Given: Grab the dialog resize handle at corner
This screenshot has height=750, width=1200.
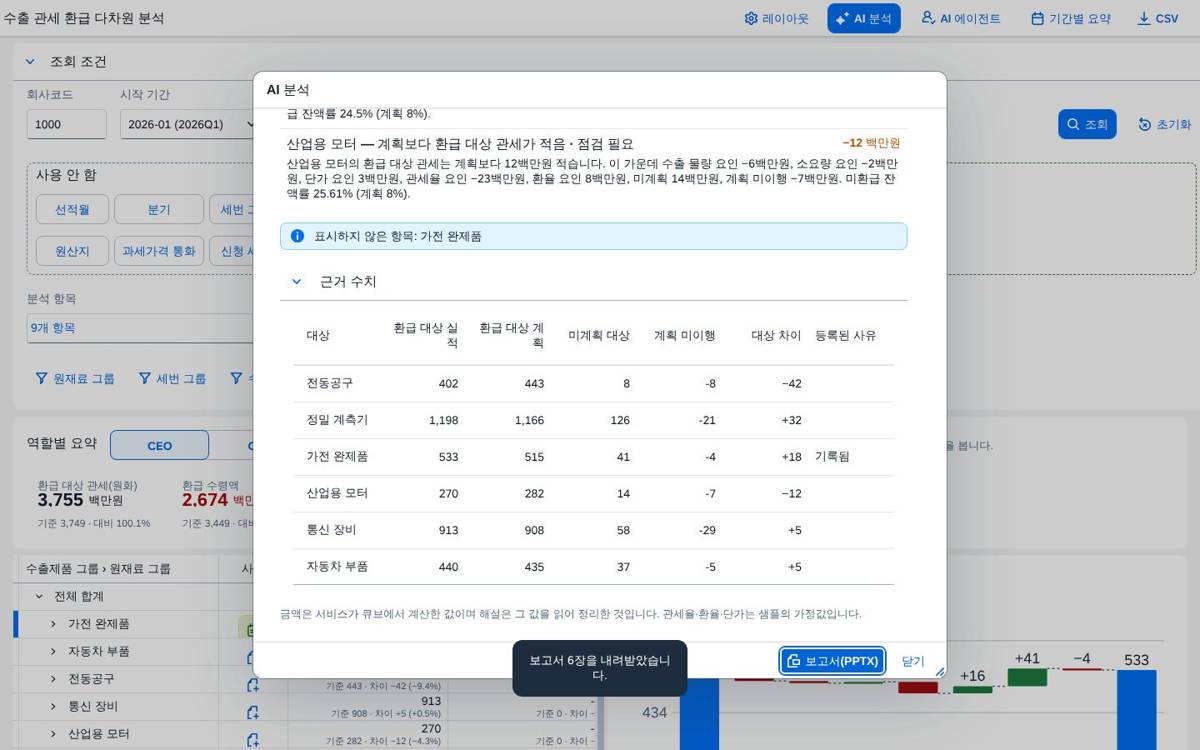Looking at the screenshot, I should point(939,672).
